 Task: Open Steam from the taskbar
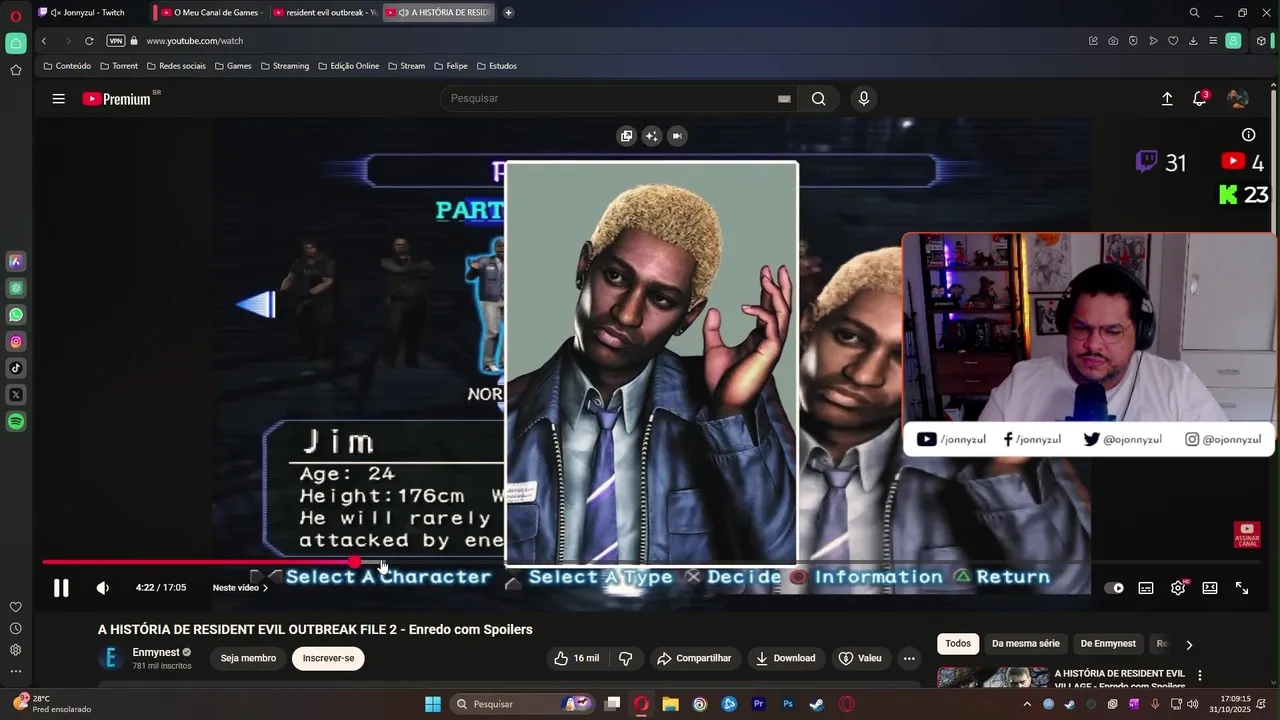(817, 704)
